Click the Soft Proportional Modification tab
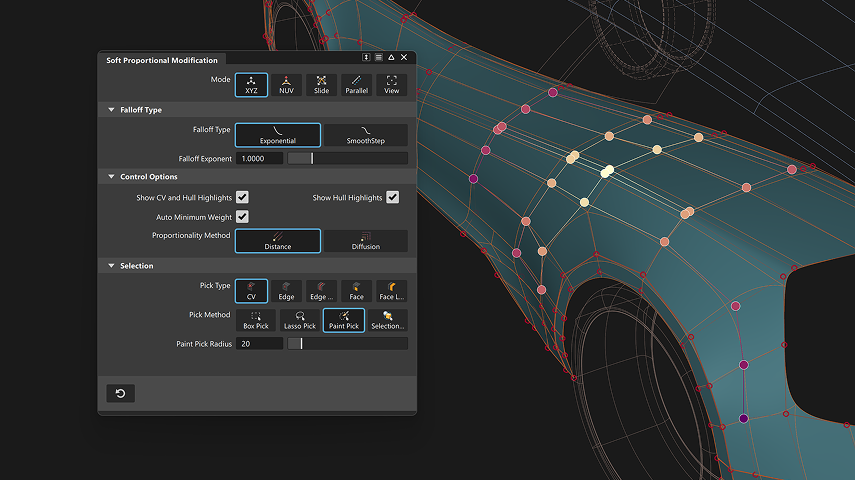The image size is (855, 480). pyautogui.click(x=161, y=60)
